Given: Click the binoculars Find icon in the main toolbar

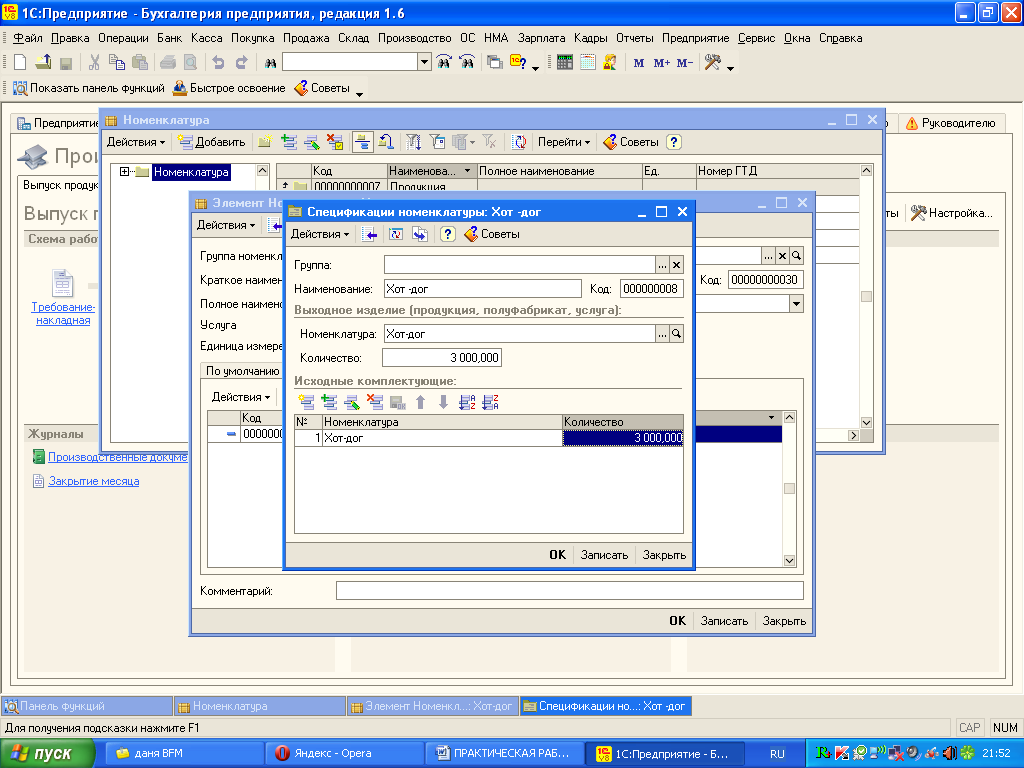Looking at the screenshot, I should (x=270, y=63).
